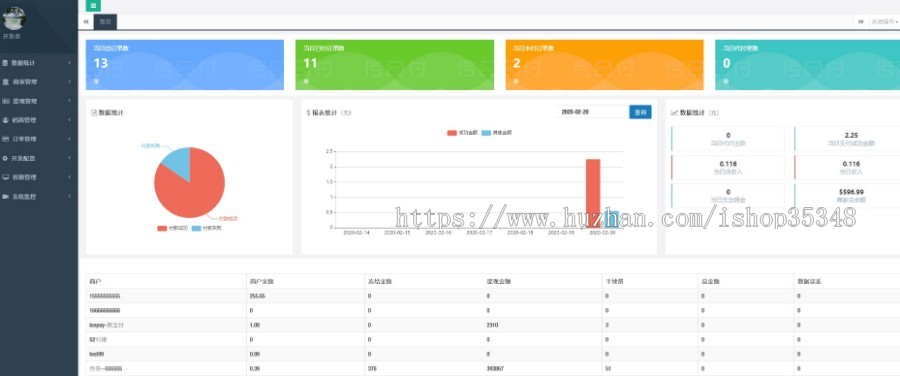
Task: Expand 提现管理 menu via its chevron
Action: click(69, 101)
